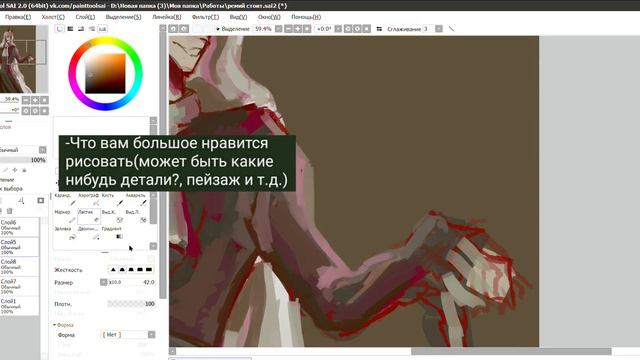Select the Маркер (Marker) tool
640x360 pixels.
coord(65,217)
